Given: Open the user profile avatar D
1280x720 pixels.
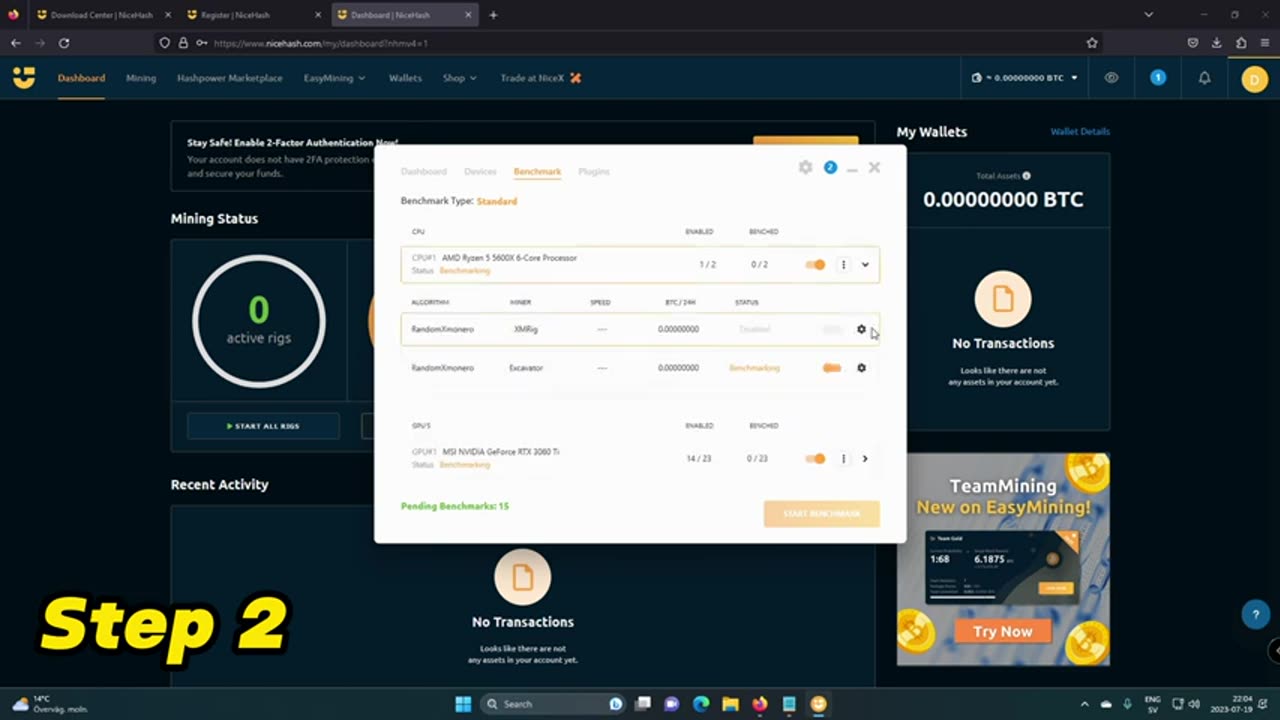Looking at the screenshot, I should [x=1254, y=79].
